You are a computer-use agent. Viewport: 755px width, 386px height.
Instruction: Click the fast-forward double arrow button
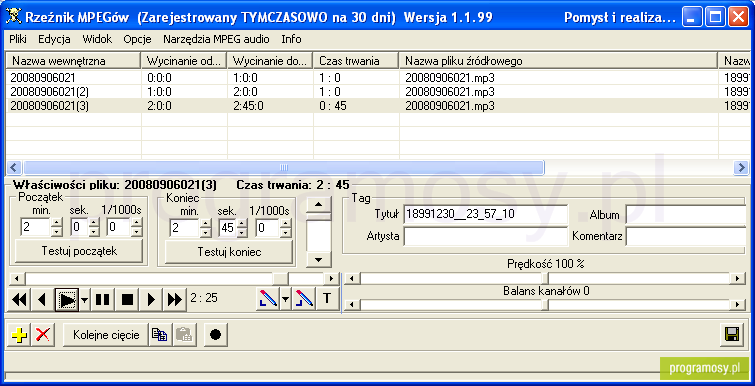pos(175,299)
